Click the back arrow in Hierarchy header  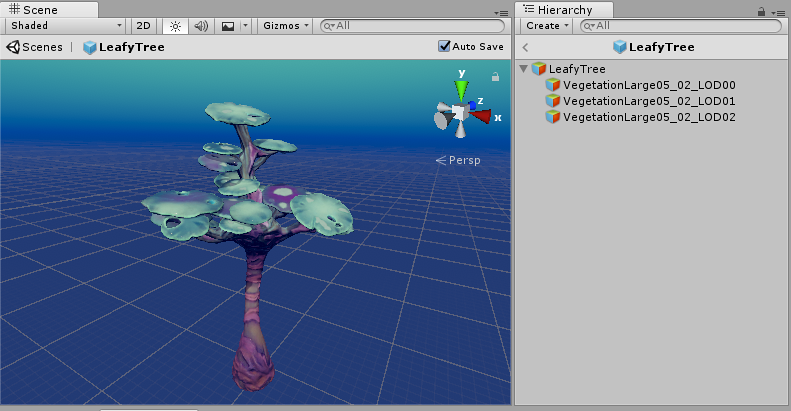click(526, 47)
